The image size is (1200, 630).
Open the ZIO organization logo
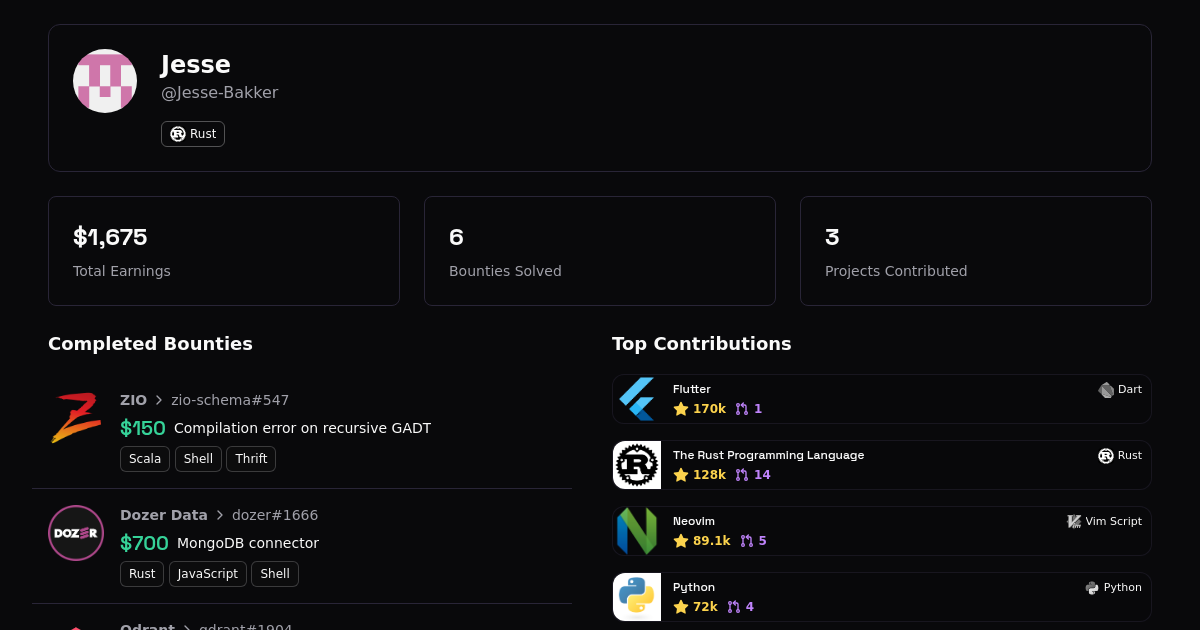click(76, 418)
